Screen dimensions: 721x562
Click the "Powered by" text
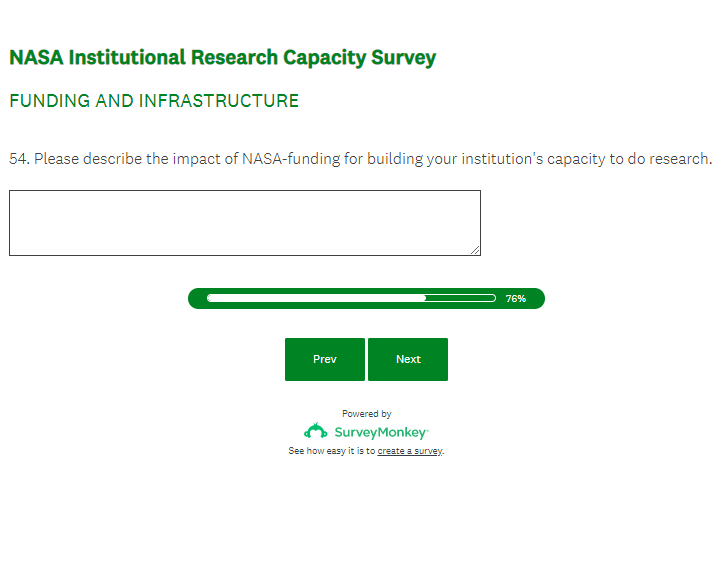(x=366, y=413)
